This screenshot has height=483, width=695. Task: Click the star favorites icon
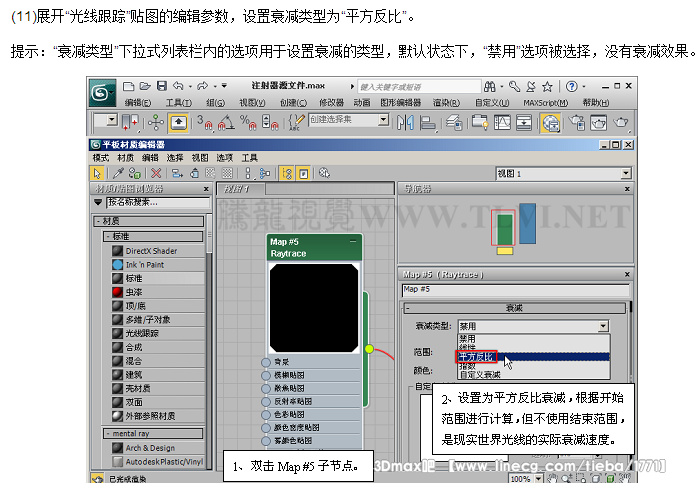[x=547, y=86]
